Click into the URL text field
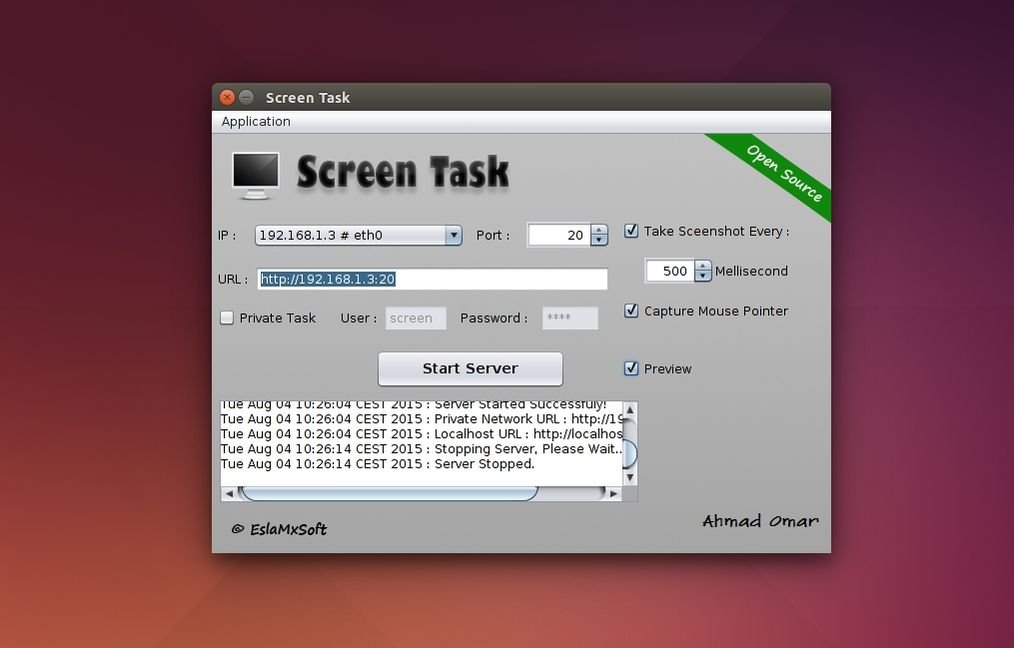1014x648 pixels. tap(432, 279)
